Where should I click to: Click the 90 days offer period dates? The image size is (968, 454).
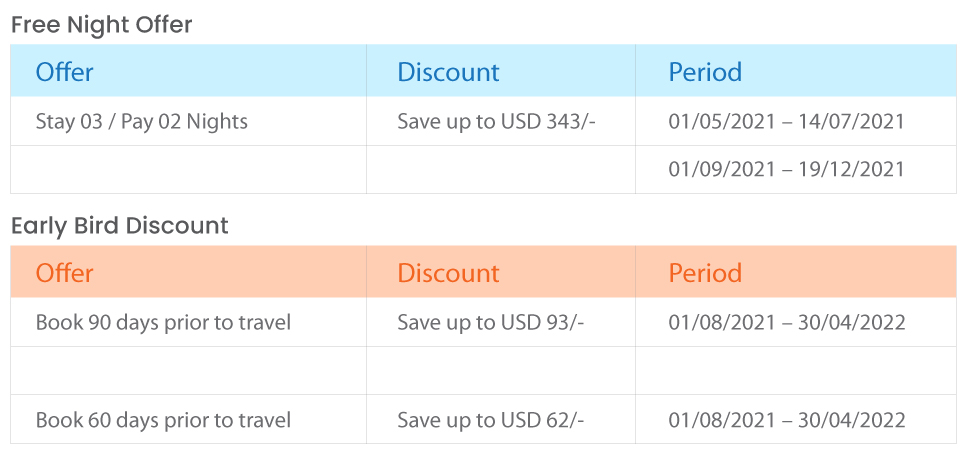[x=787, y=322]
